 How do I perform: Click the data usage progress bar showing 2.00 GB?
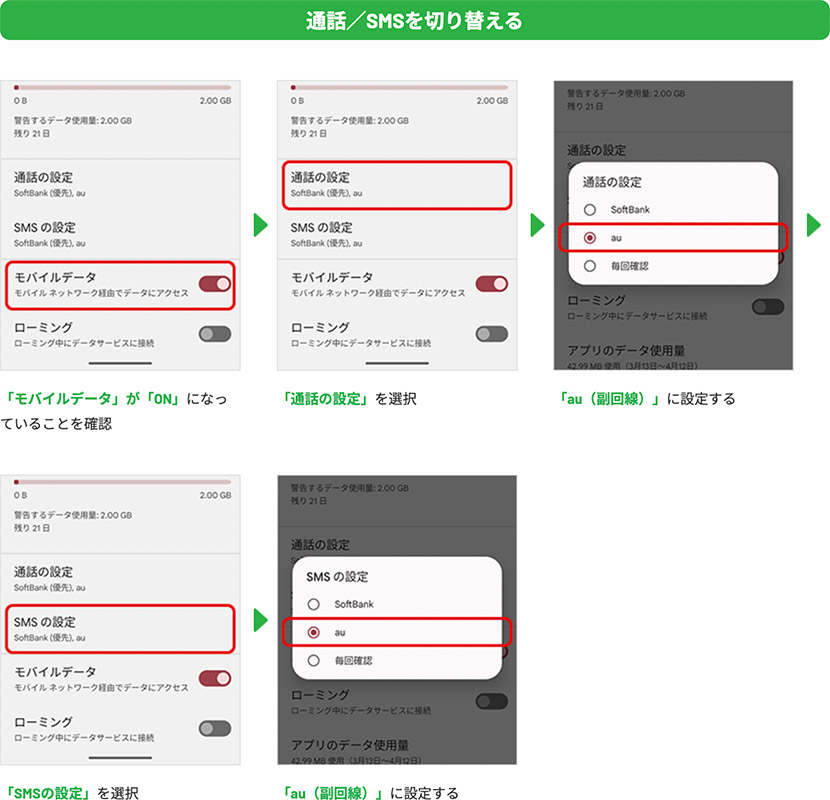click(121, 88)
